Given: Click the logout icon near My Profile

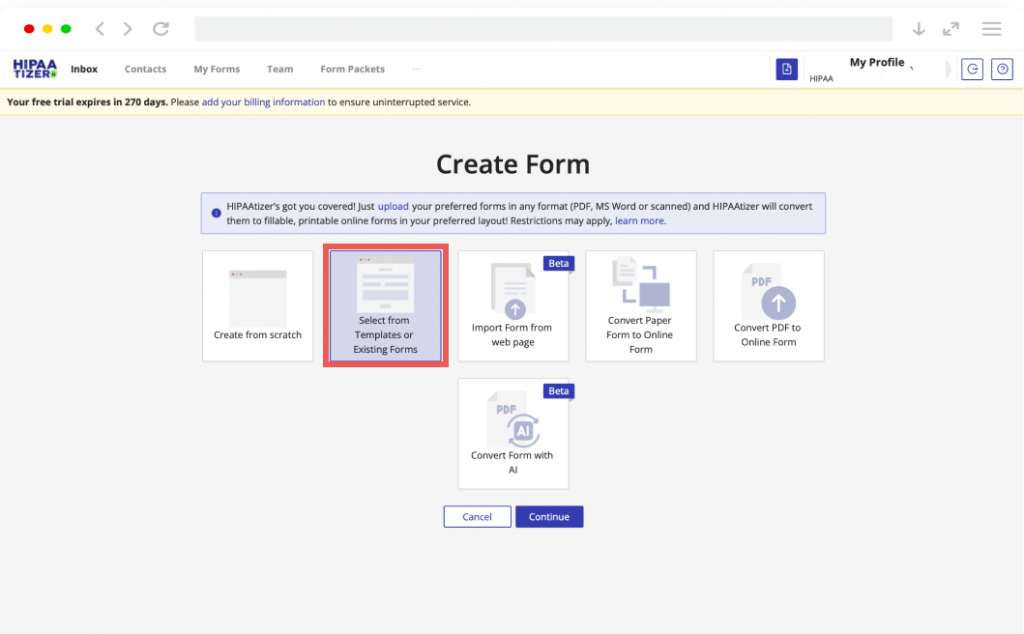Looking at the screenshot, I should (971, 69).
